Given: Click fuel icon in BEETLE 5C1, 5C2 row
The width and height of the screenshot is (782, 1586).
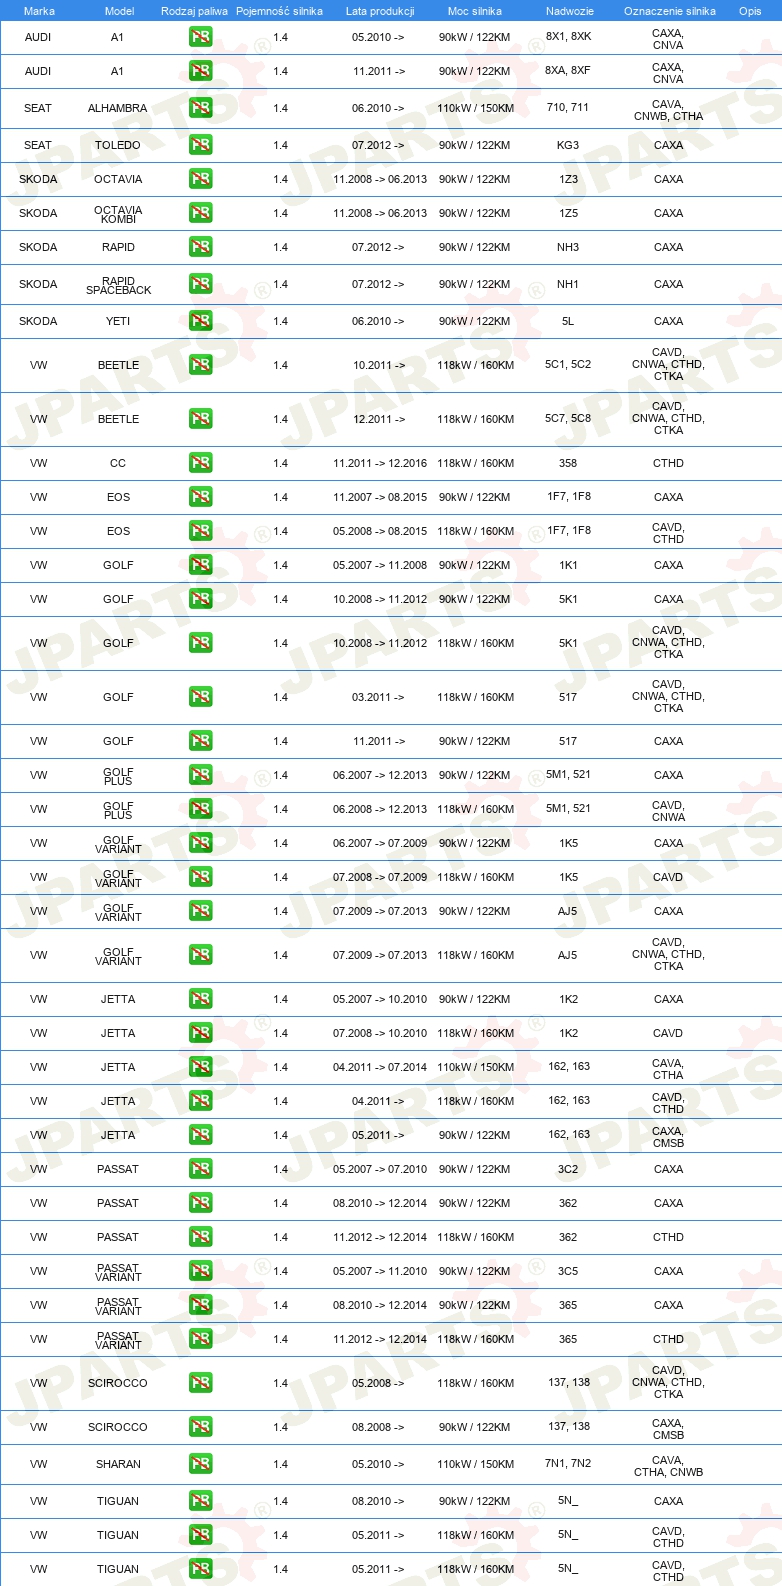Looking at the screenshot, I should click(x=200, y=365).
